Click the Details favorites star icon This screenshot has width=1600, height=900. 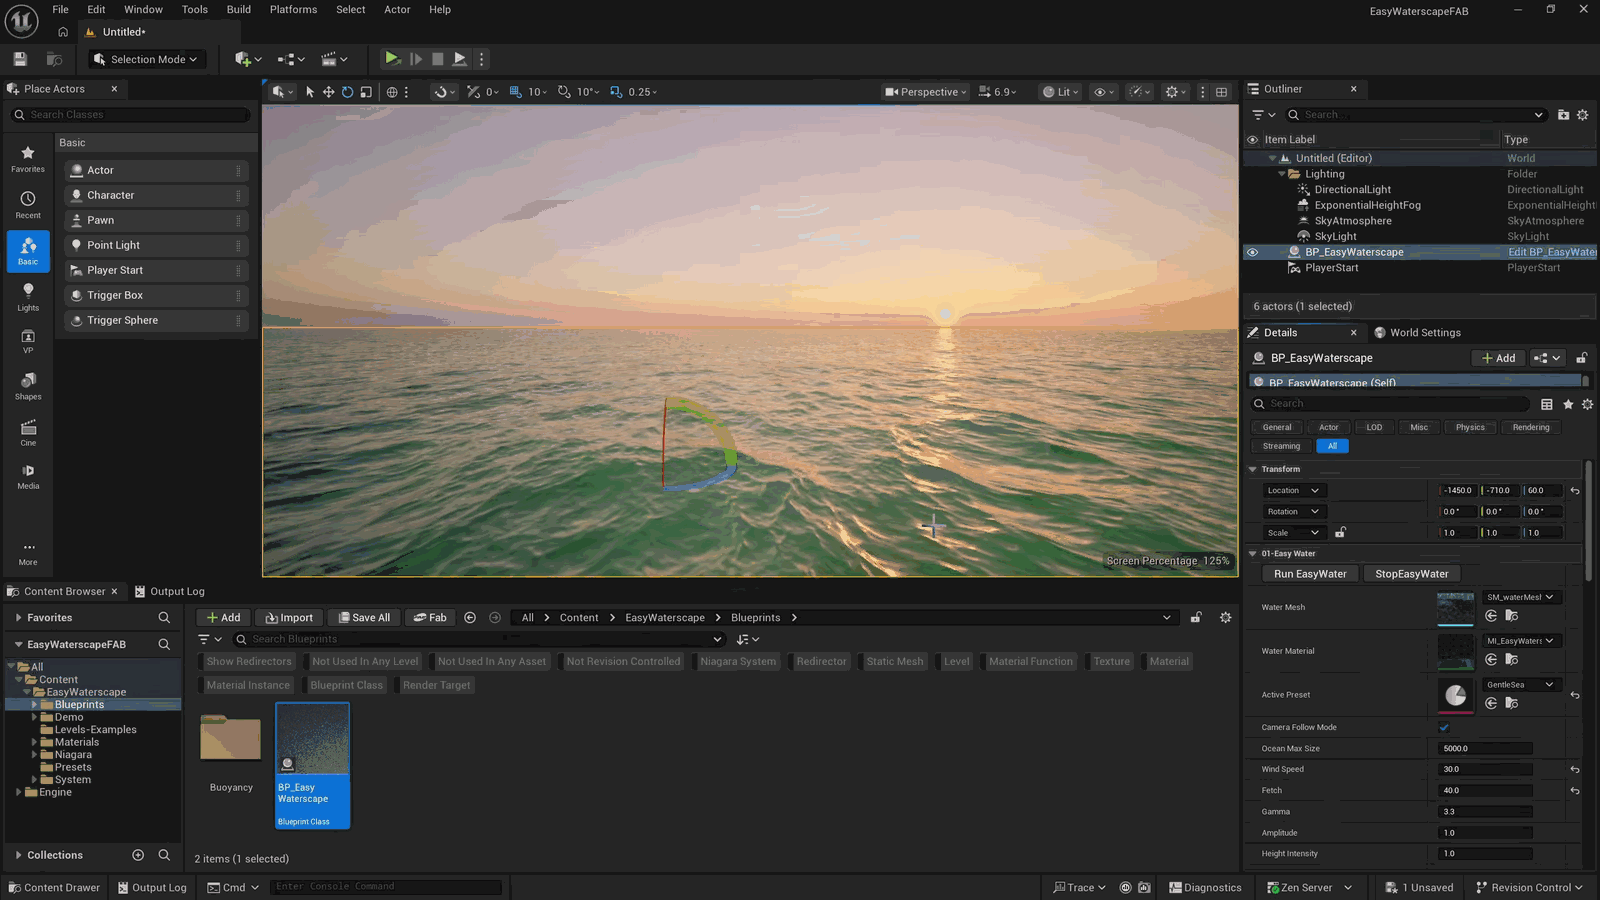point(1568,404)
